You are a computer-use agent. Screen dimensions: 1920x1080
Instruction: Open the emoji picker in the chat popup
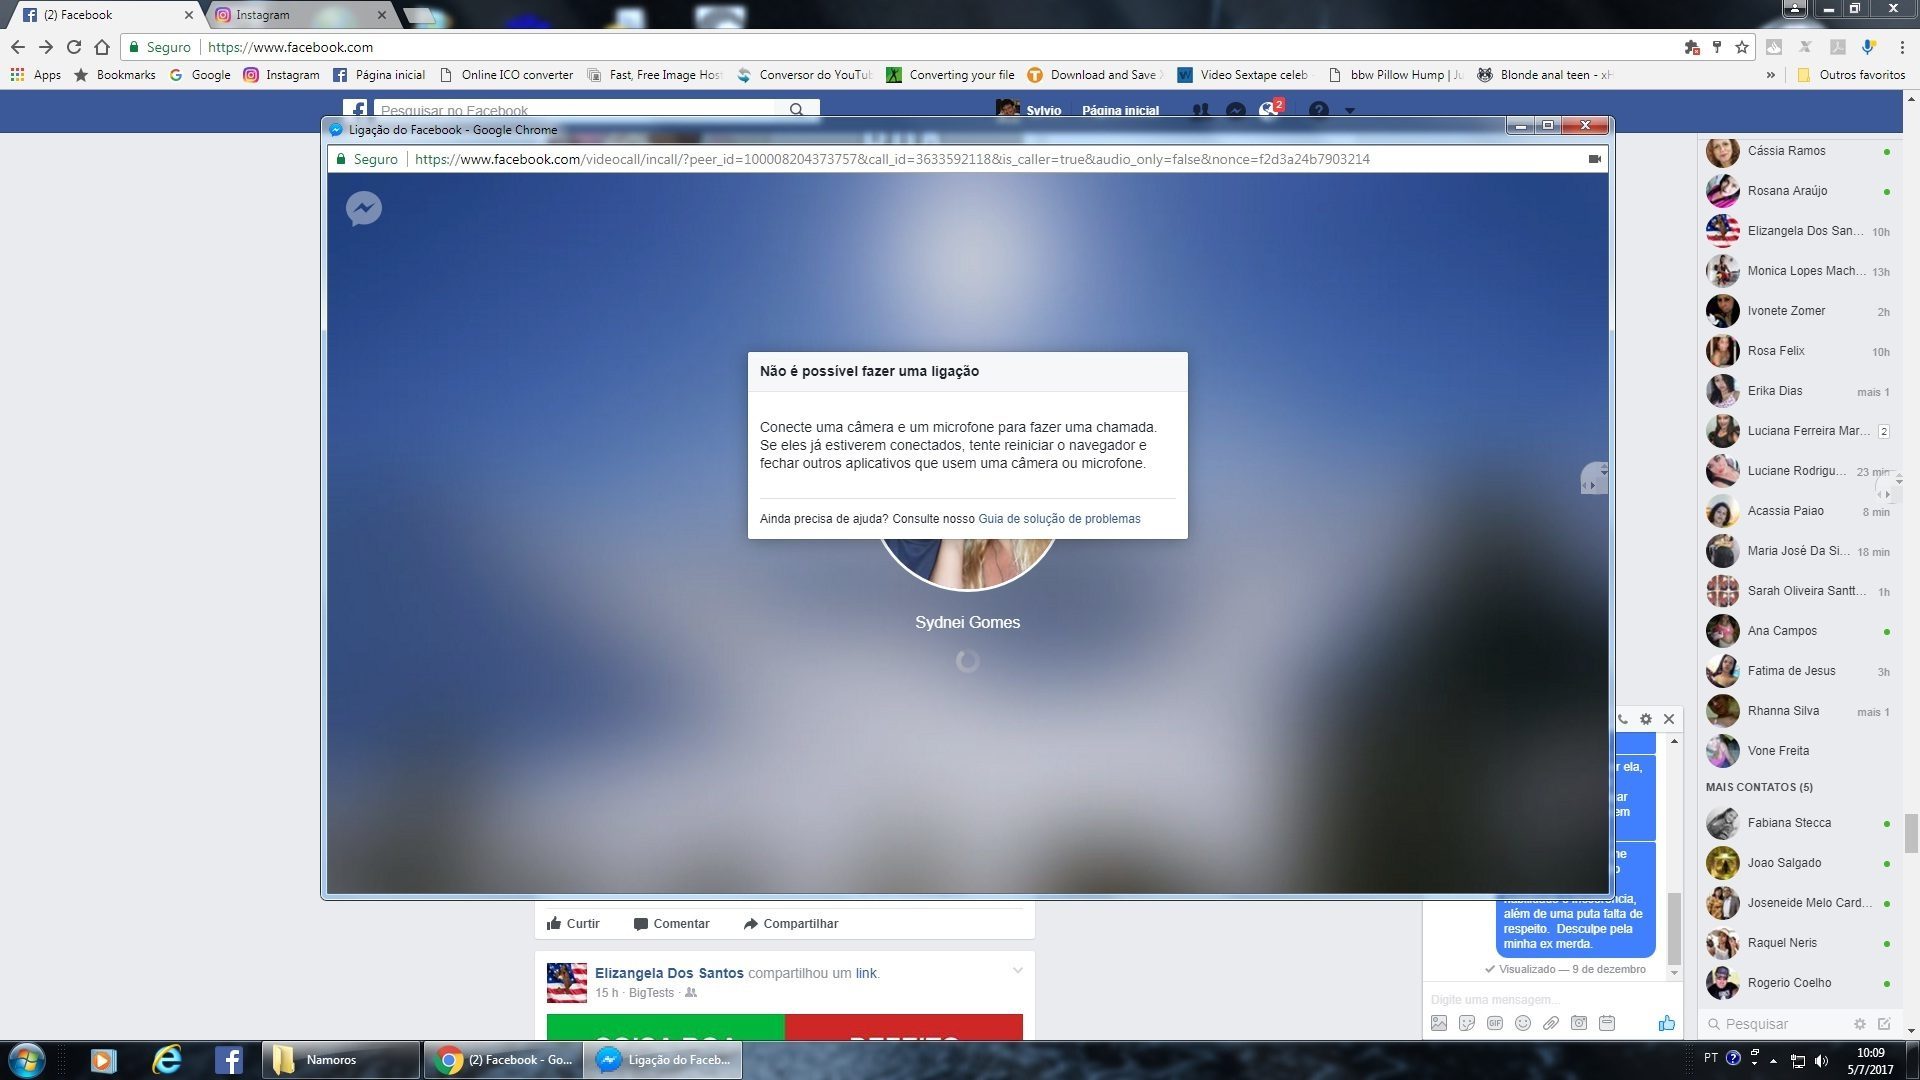click(1523, 1023)
